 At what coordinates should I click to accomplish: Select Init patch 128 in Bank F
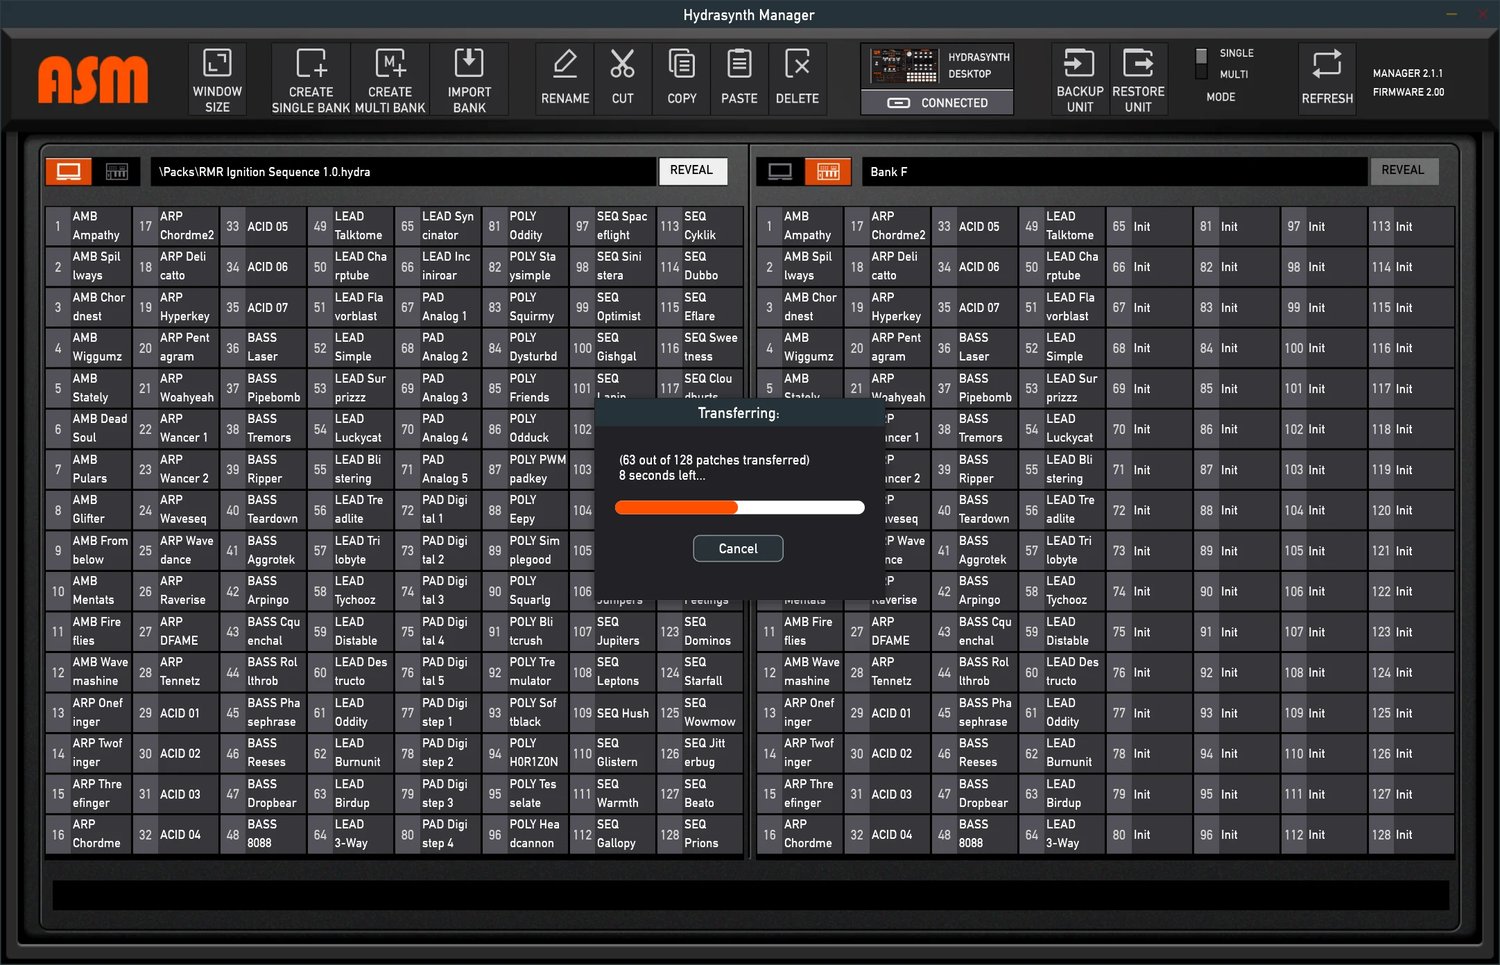click(x=1411, y=834)
